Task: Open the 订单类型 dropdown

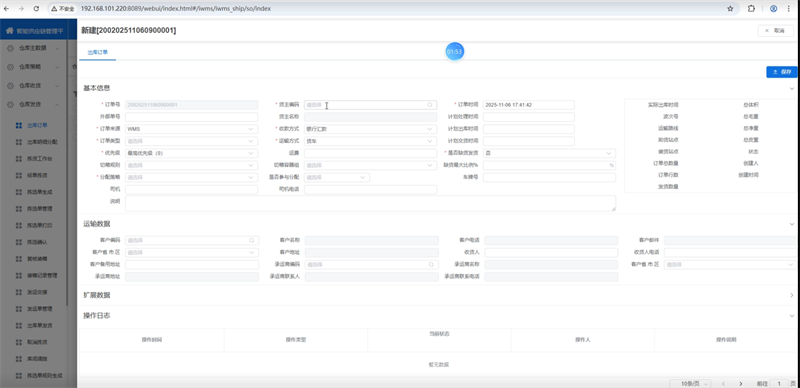Action: coord(191,141)
